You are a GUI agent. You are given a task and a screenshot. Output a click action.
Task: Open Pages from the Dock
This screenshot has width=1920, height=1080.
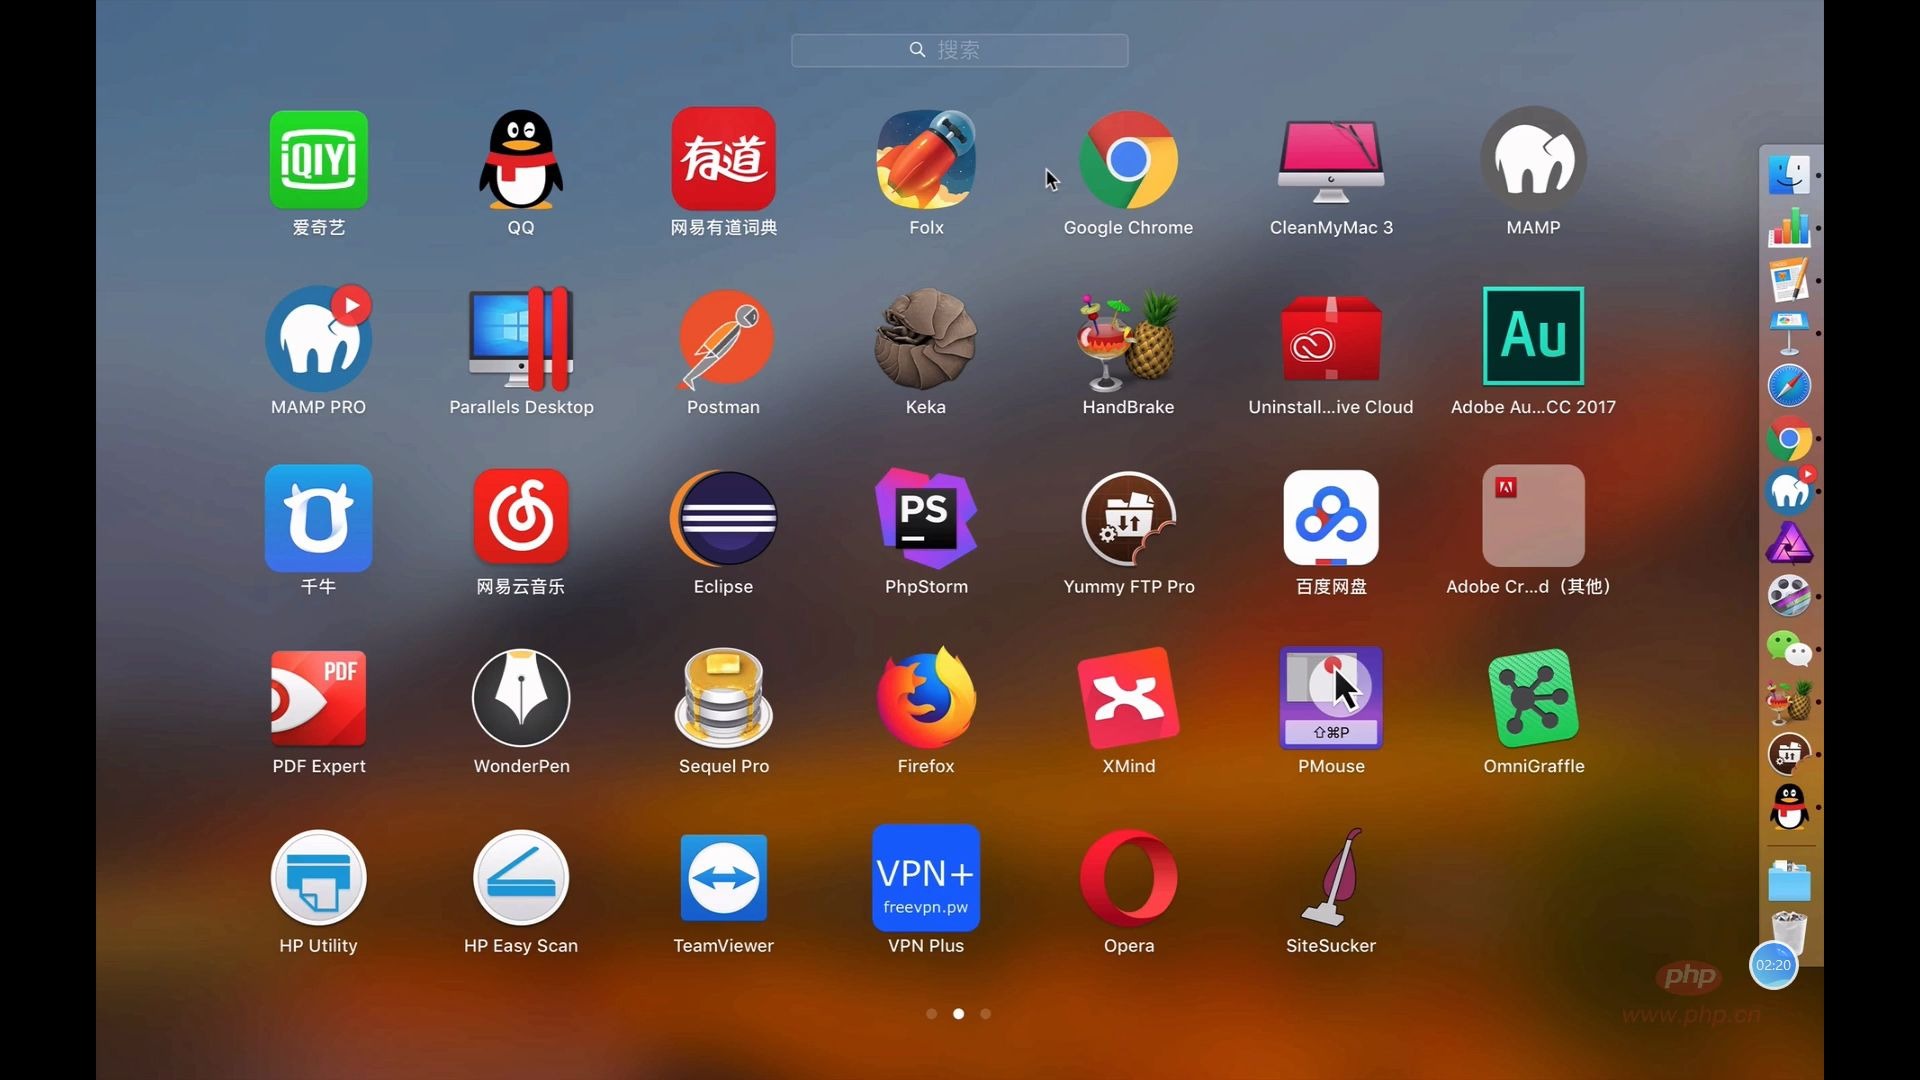pos(1789,280)
